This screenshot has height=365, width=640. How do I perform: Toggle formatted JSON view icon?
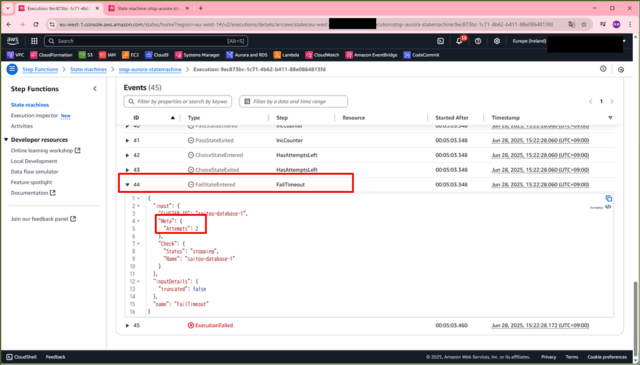point(608,207)
